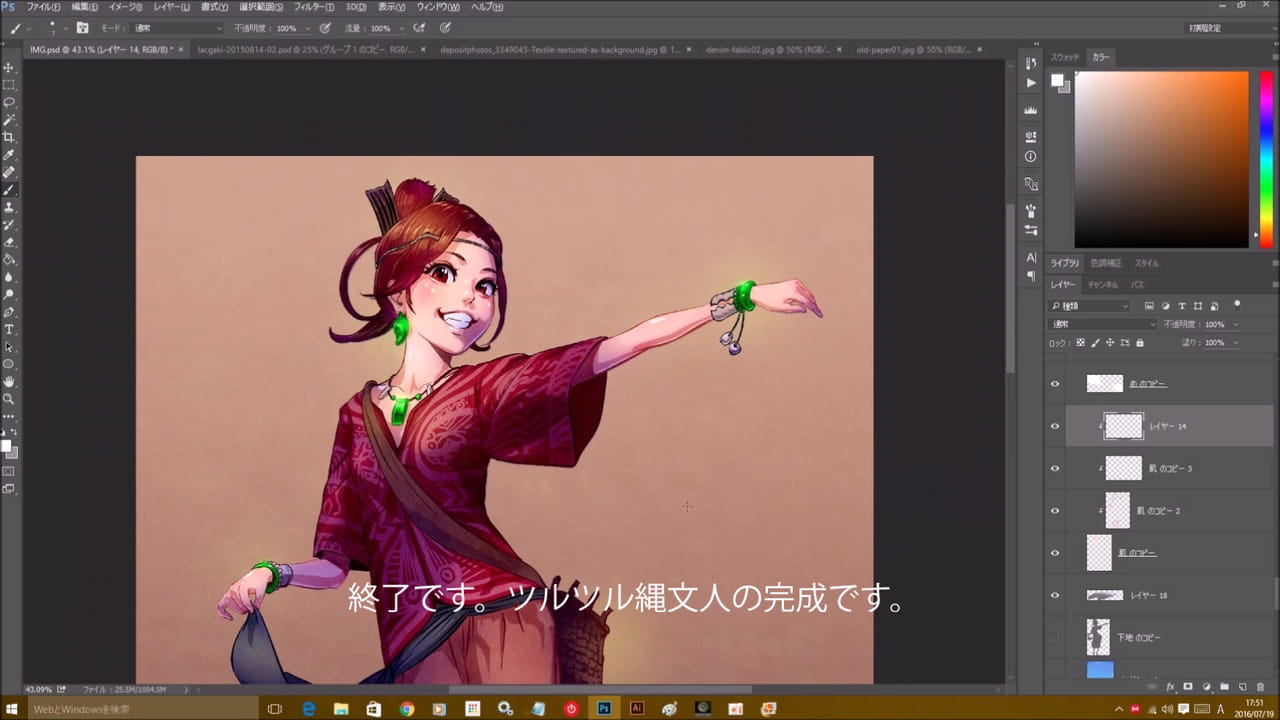Screen dimensions: 1280x720
Task: Choose the Crop tool
Action: [9, 137]
